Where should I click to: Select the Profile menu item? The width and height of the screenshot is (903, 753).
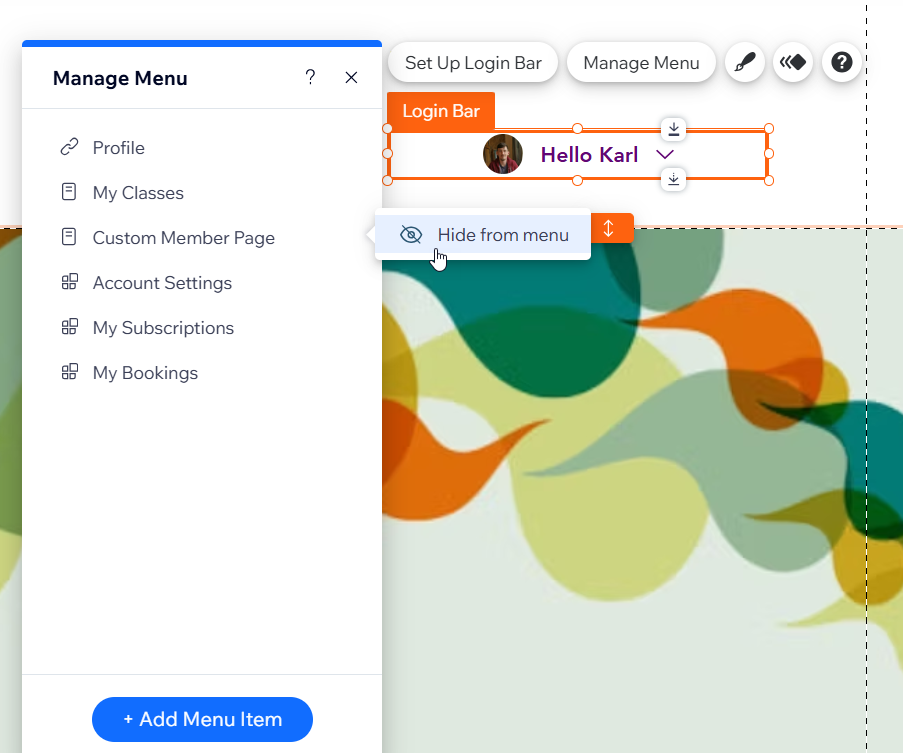pyautogui.click(x=118, y=148)
